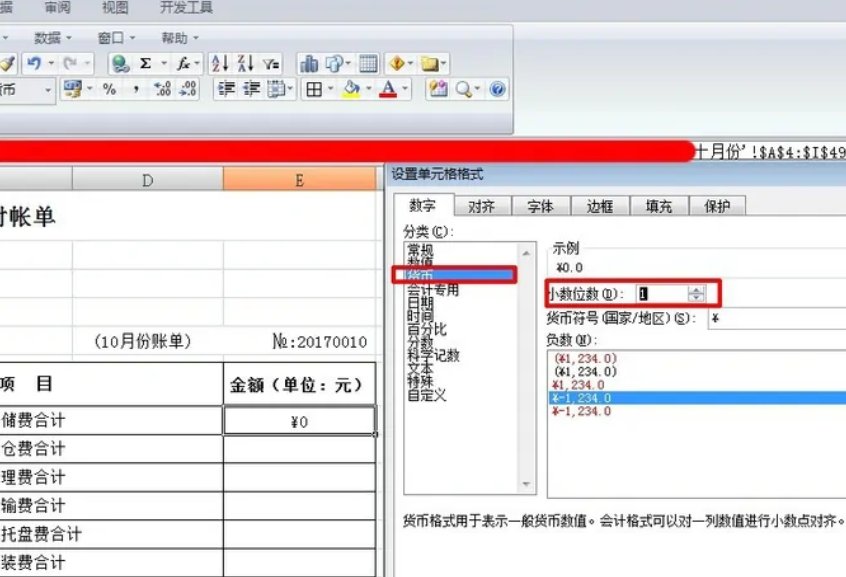Click decrease decimal places icon
The height and width of the screenshot is (577, 846).
[188, 89]
